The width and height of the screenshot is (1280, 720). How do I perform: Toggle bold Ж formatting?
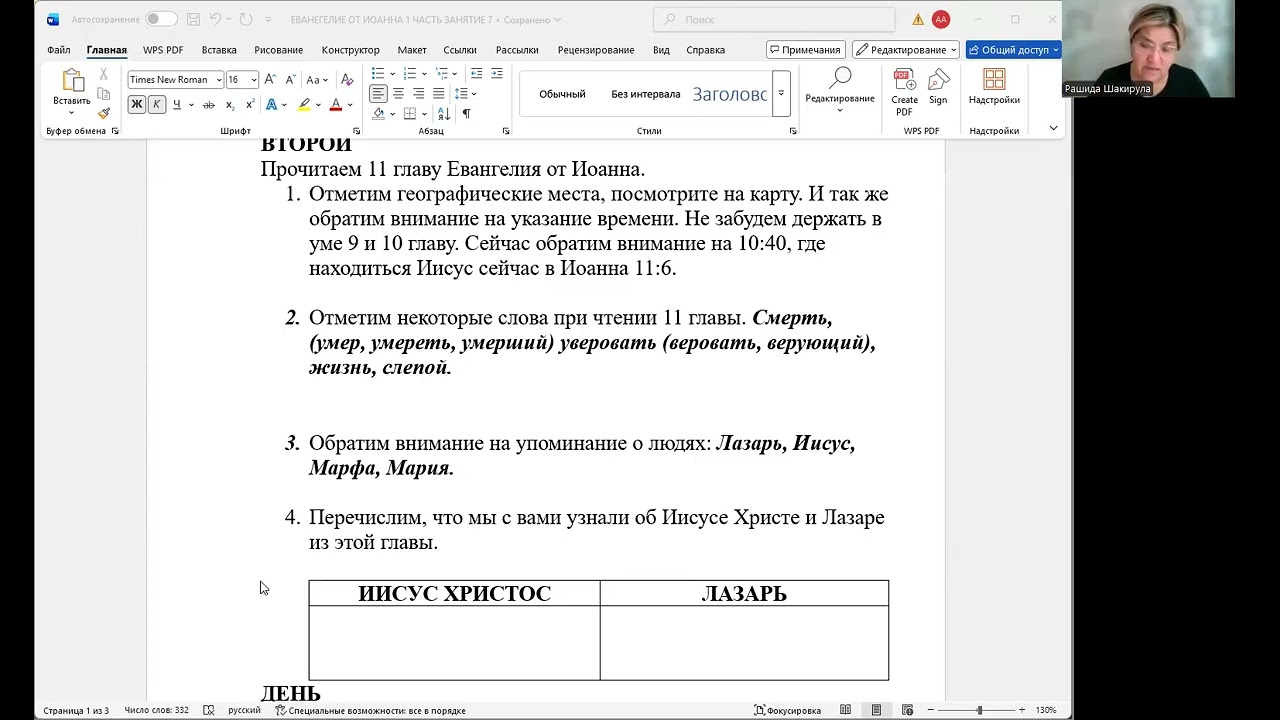137,105
